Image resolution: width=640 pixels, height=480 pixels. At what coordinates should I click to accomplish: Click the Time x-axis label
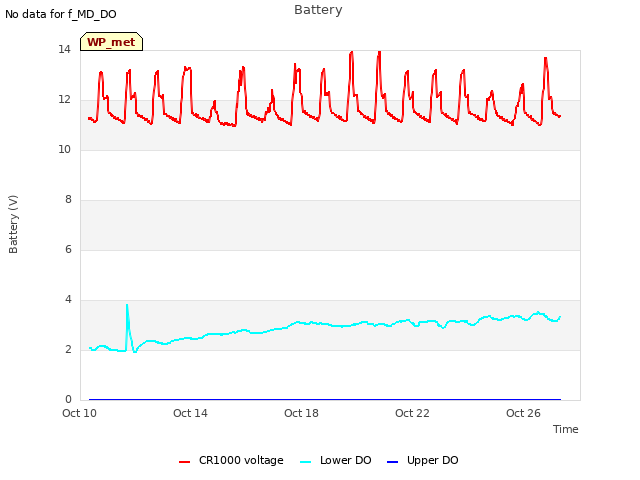coord(566,429)
